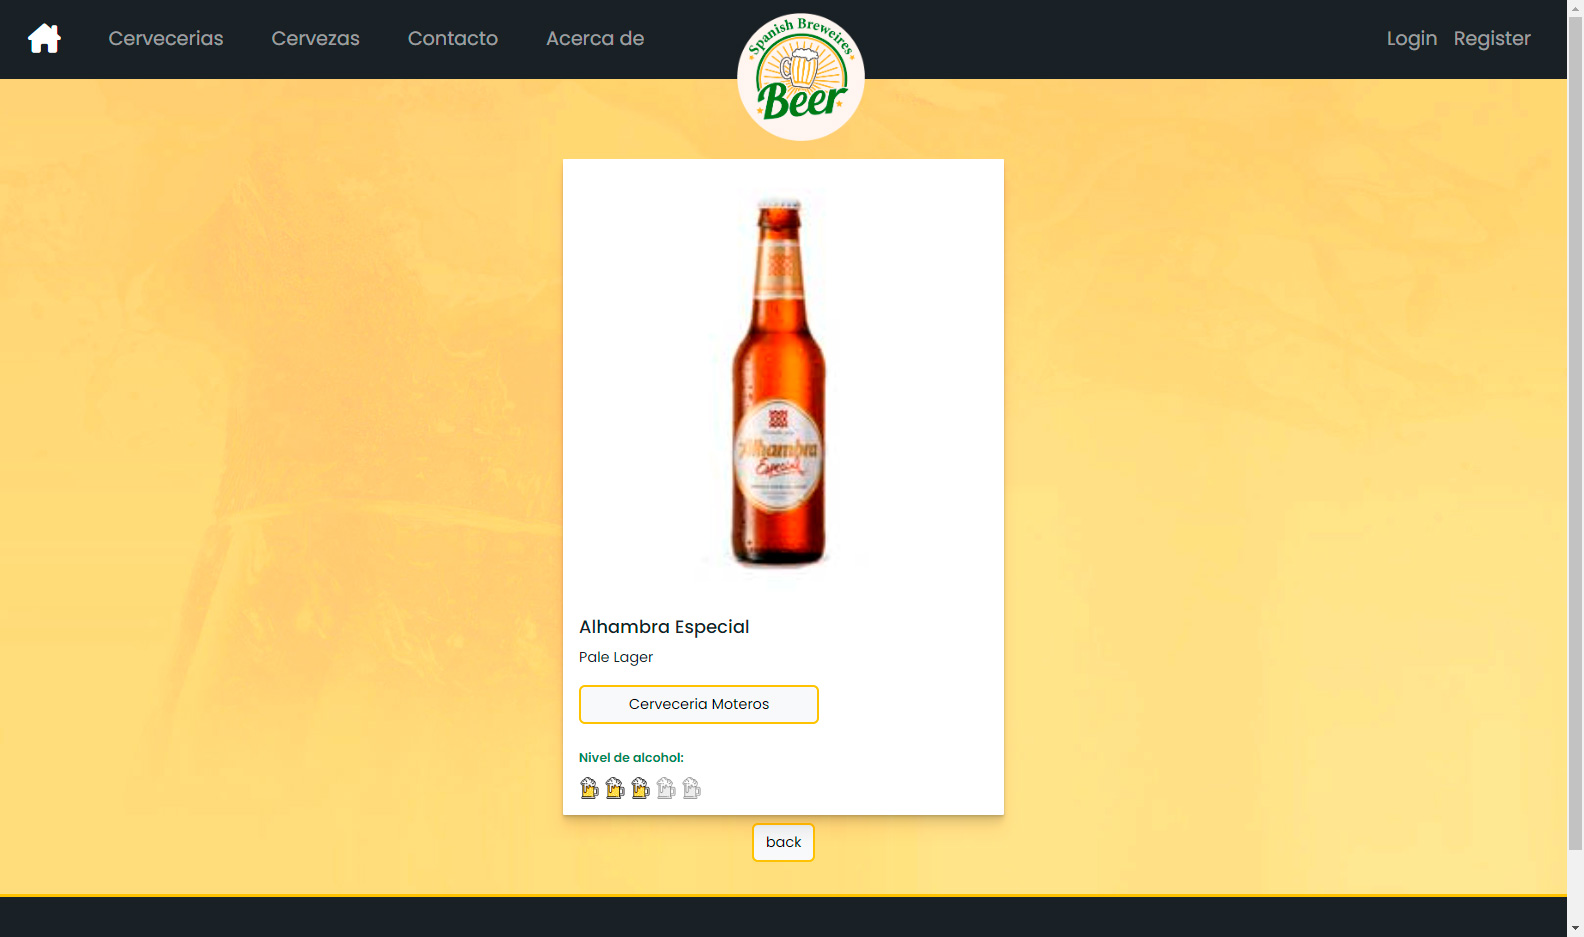Click the vertical page scrollbar thumb
This screenshot has height=937, width=1584.
(x=1575, y=434)
